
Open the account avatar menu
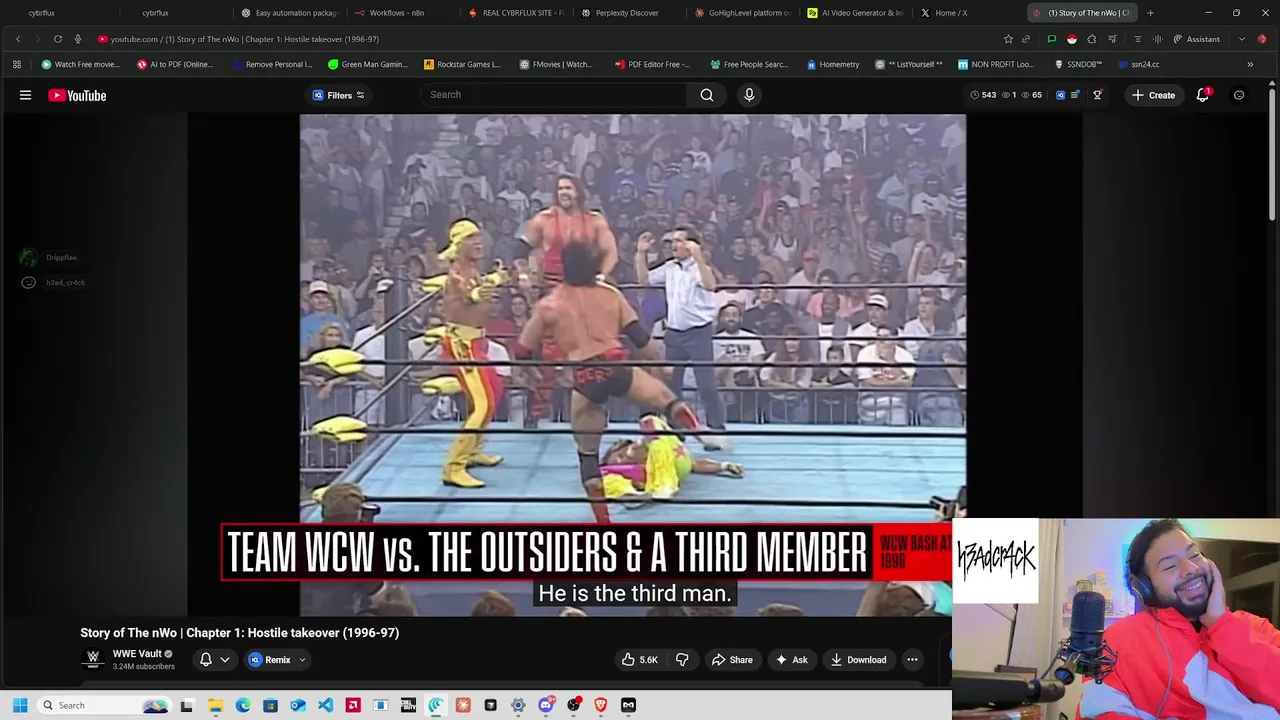pyautogui.click(x=1239, y=95)
